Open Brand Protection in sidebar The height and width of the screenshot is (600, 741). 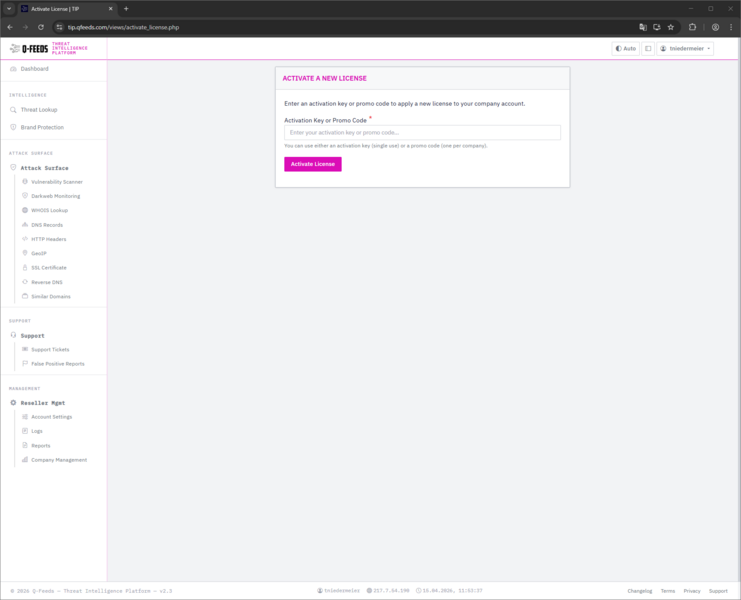coord(42,127)
